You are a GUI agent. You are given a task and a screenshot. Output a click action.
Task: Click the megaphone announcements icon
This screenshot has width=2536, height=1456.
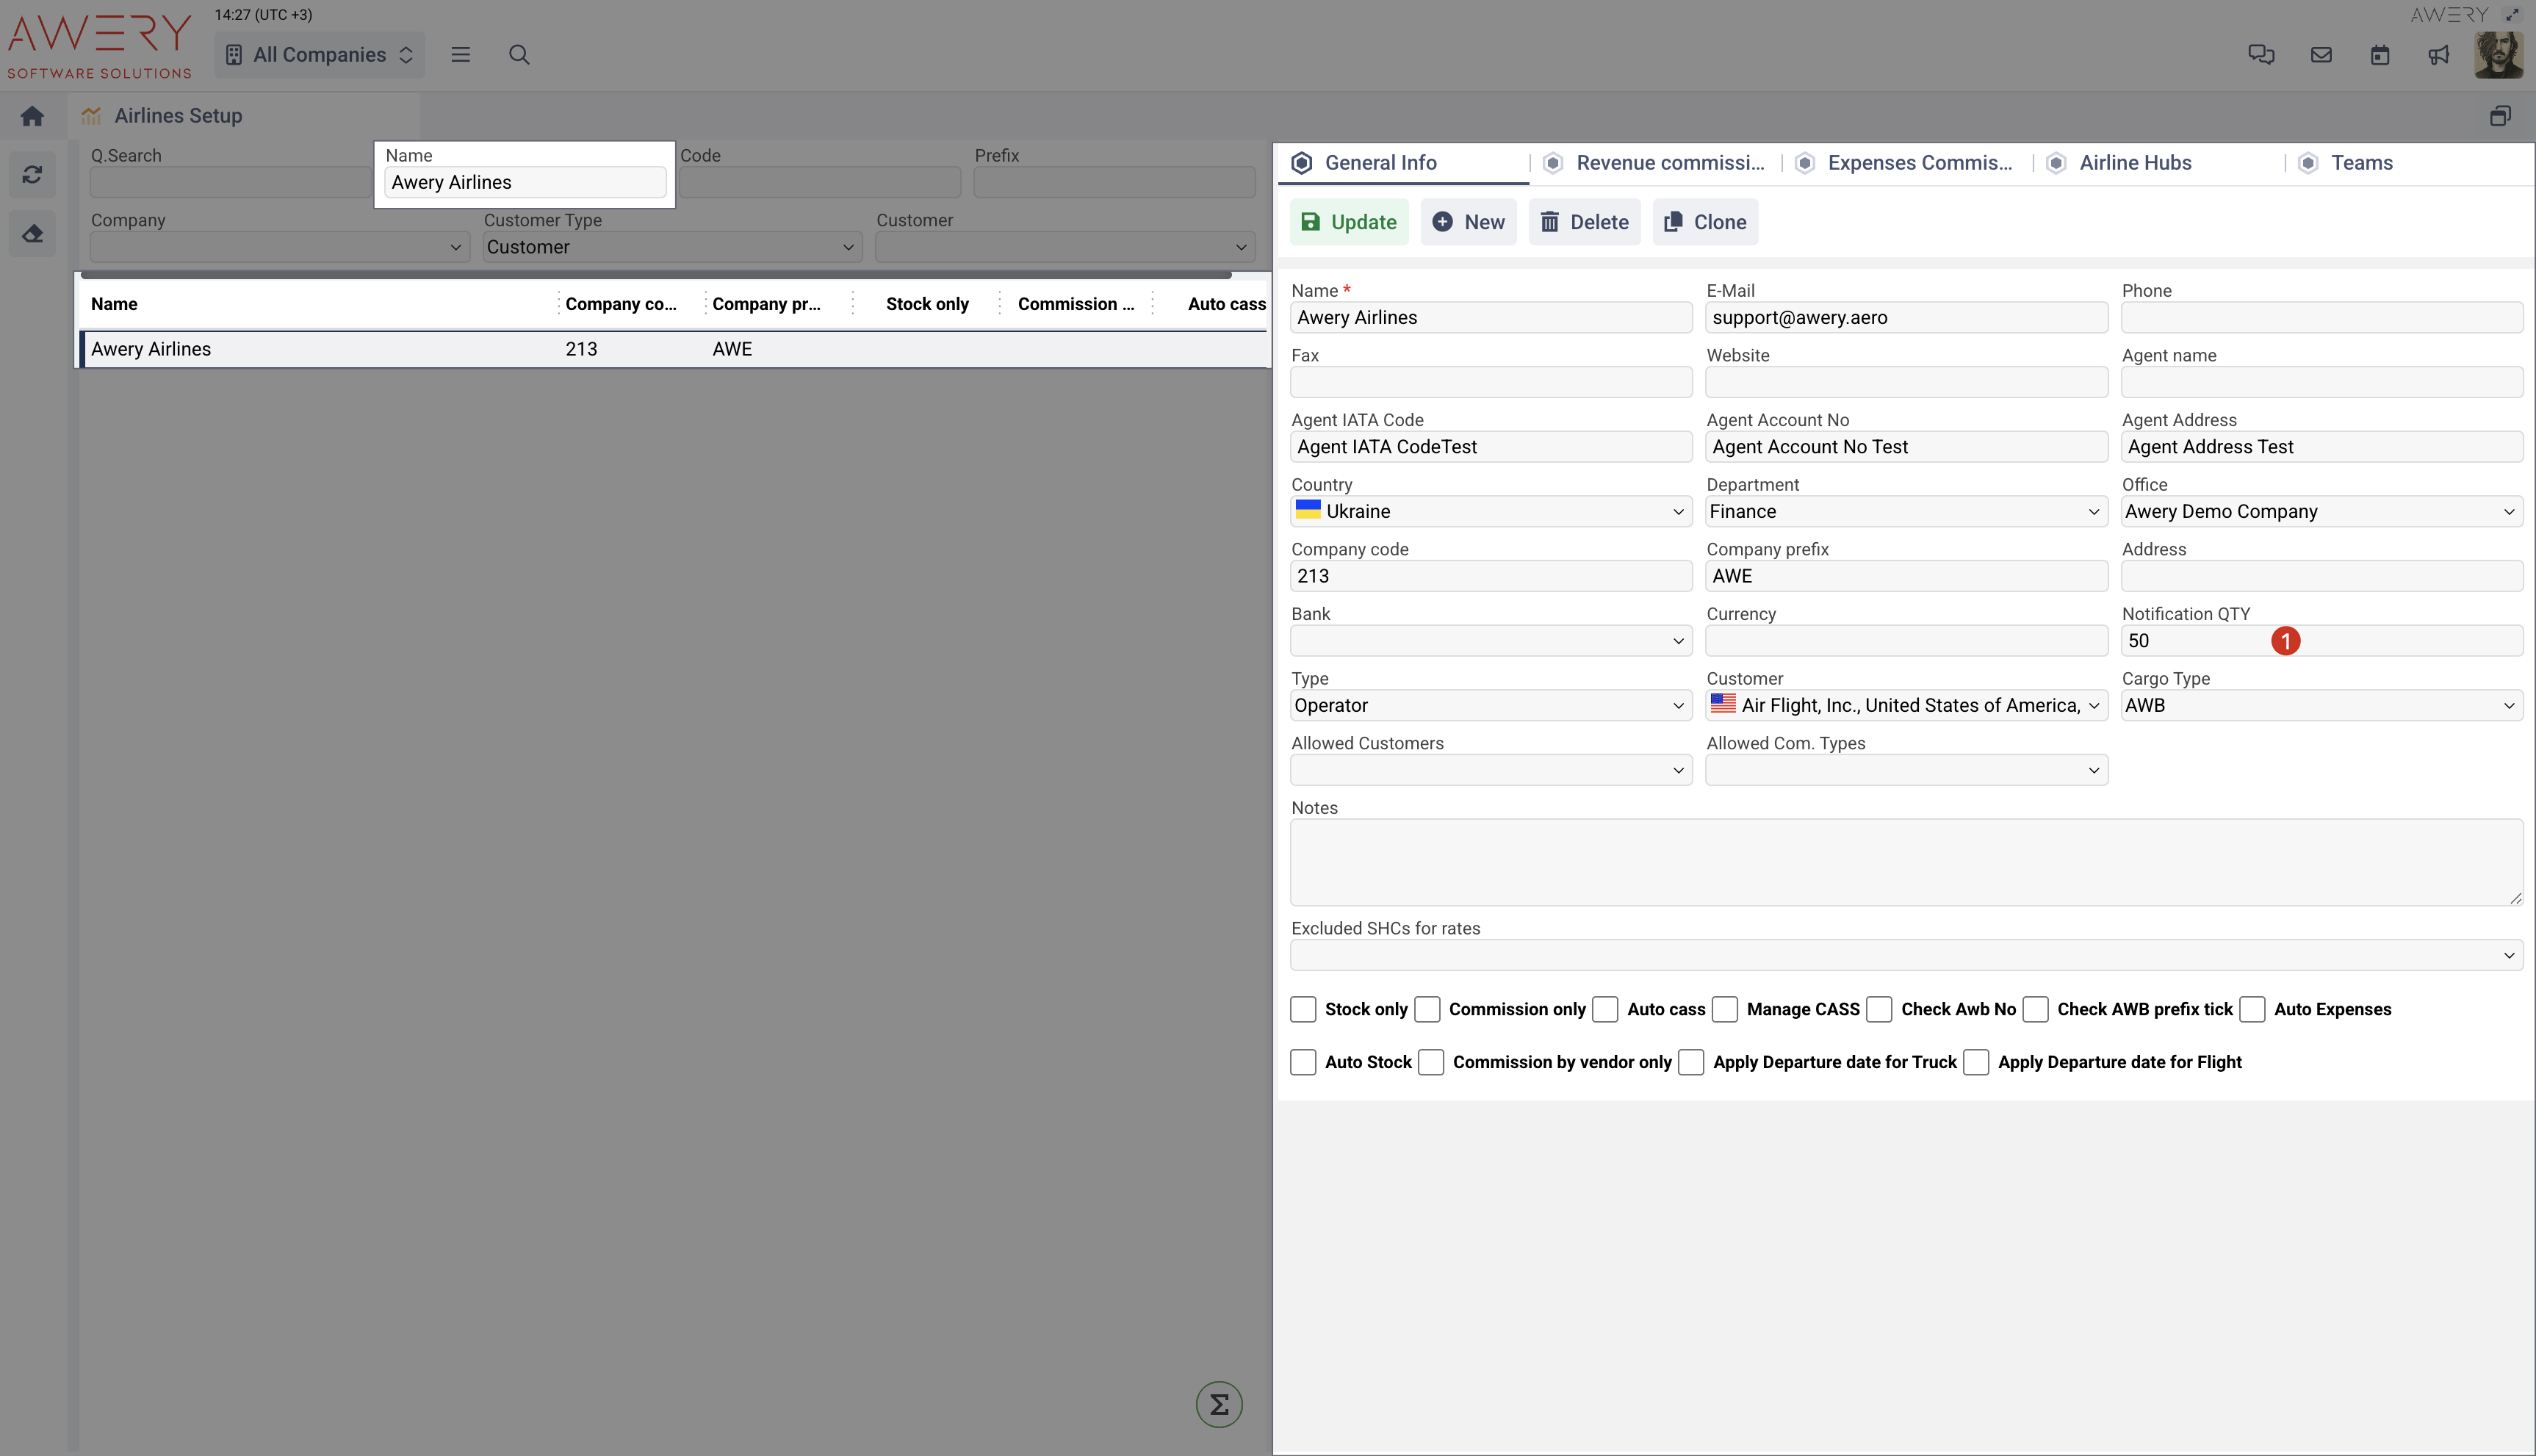click(2439, 55)
